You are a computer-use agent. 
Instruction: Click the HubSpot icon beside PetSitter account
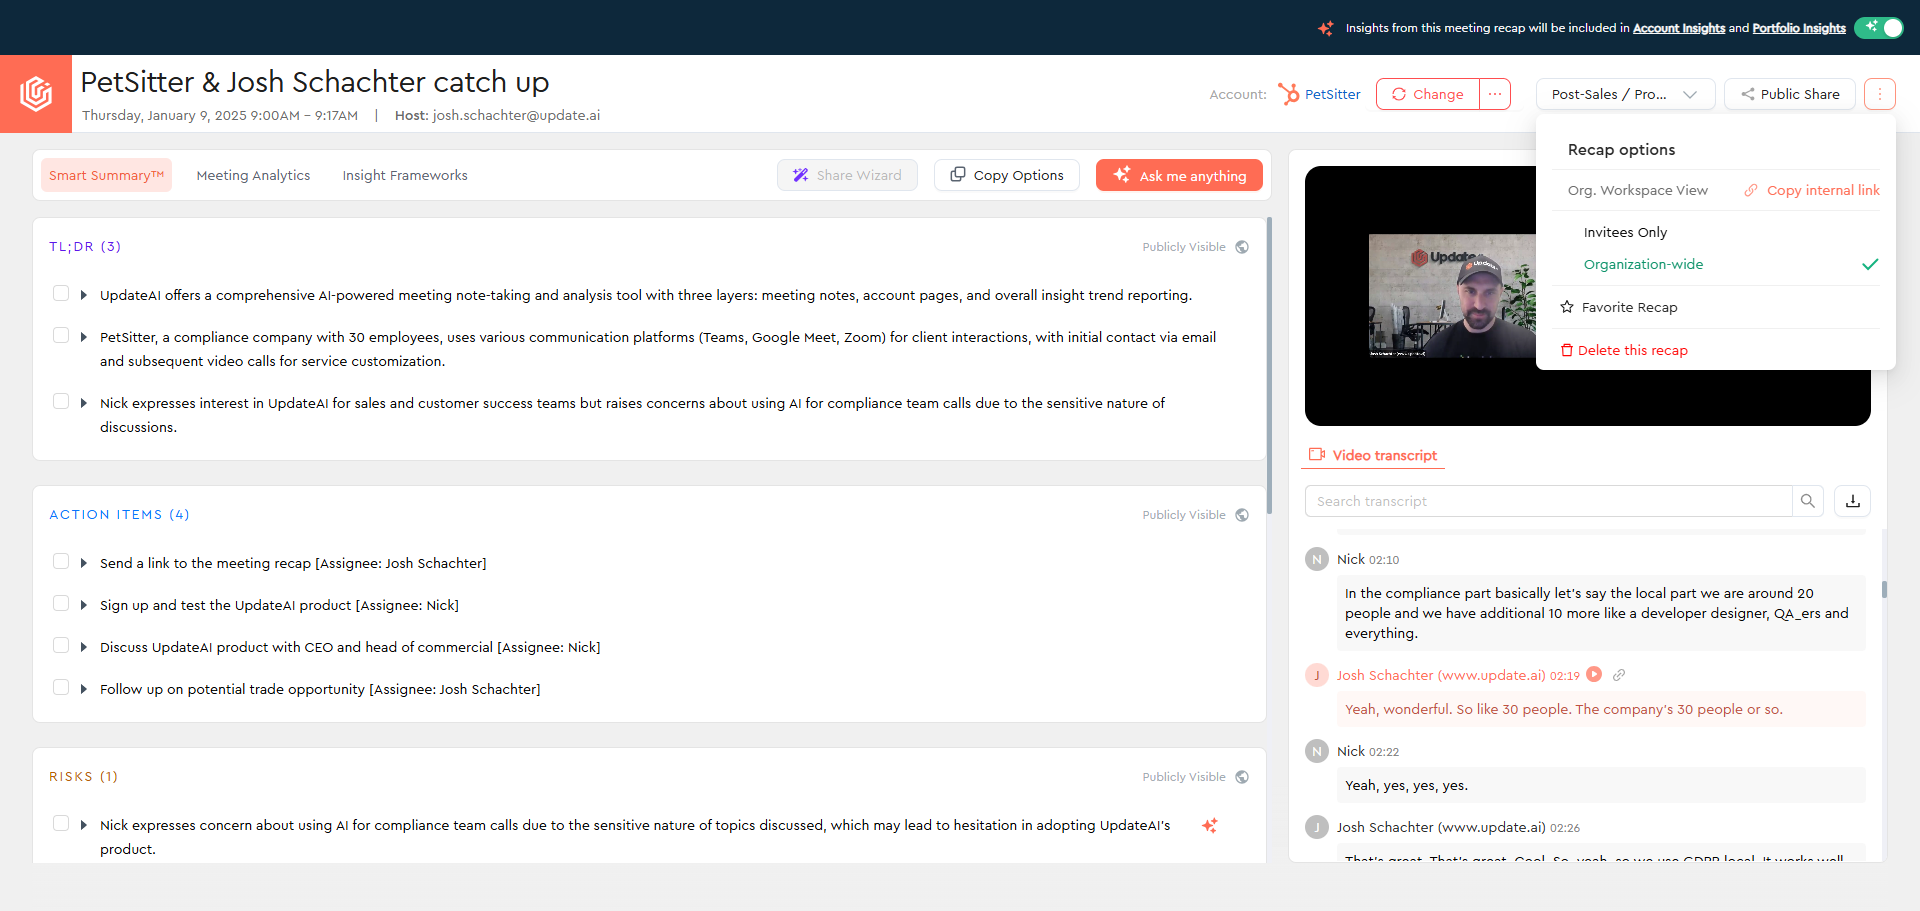click(1288, 94)
